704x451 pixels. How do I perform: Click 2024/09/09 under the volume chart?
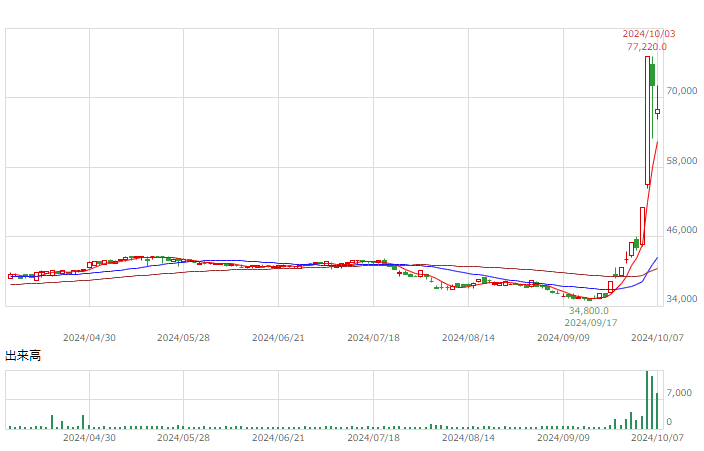563,438
